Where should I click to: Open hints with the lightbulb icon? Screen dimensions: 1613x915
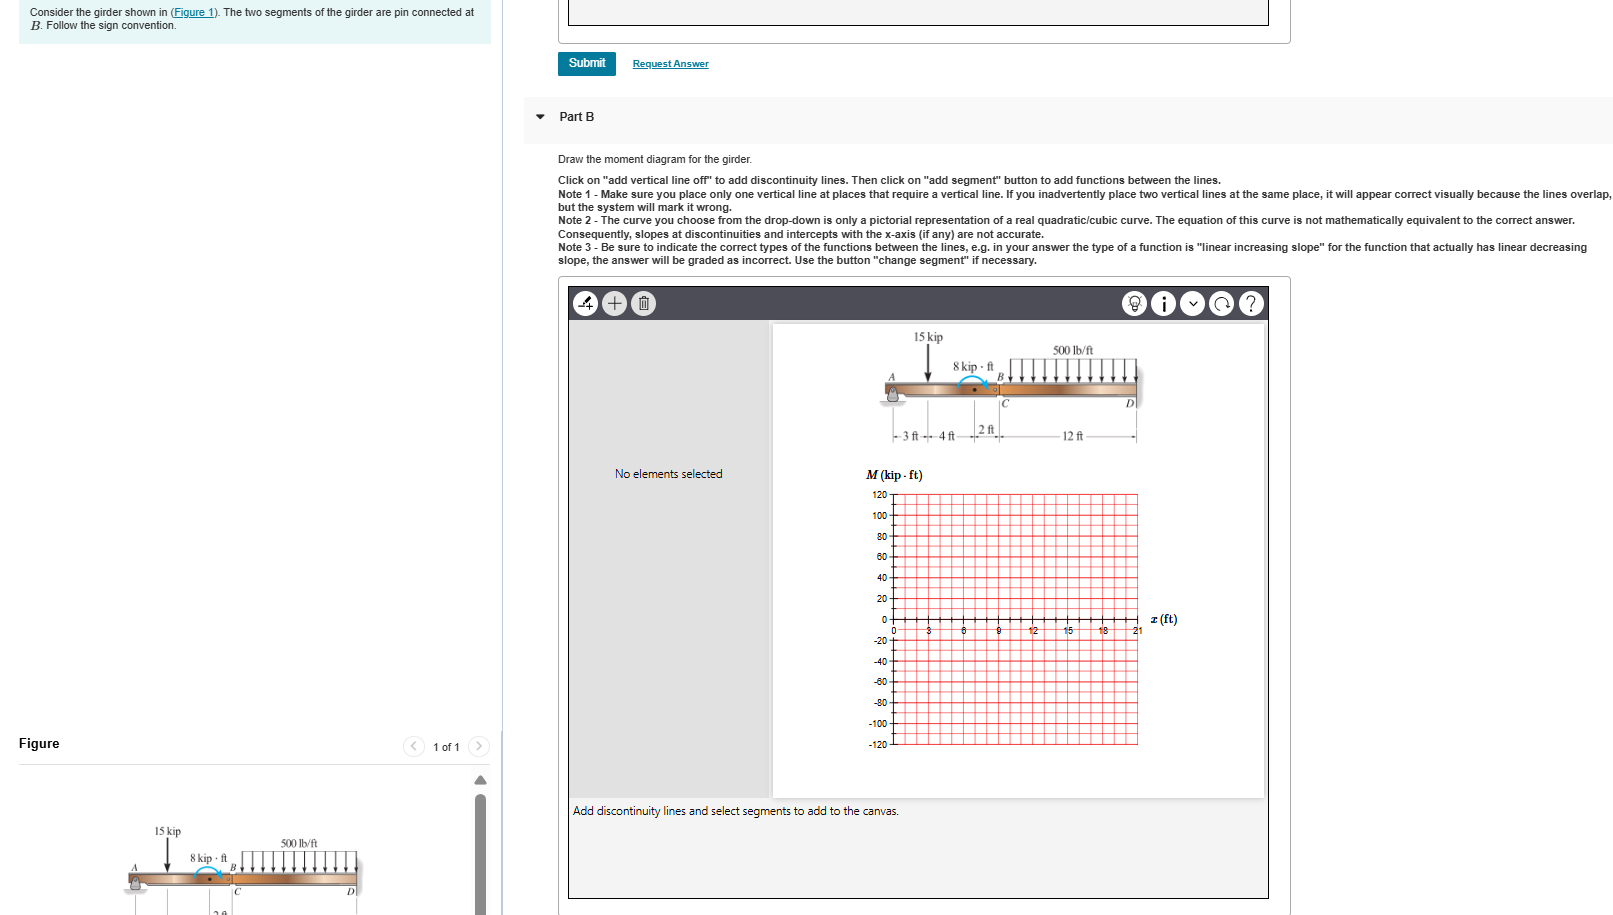click(1134, 303)
